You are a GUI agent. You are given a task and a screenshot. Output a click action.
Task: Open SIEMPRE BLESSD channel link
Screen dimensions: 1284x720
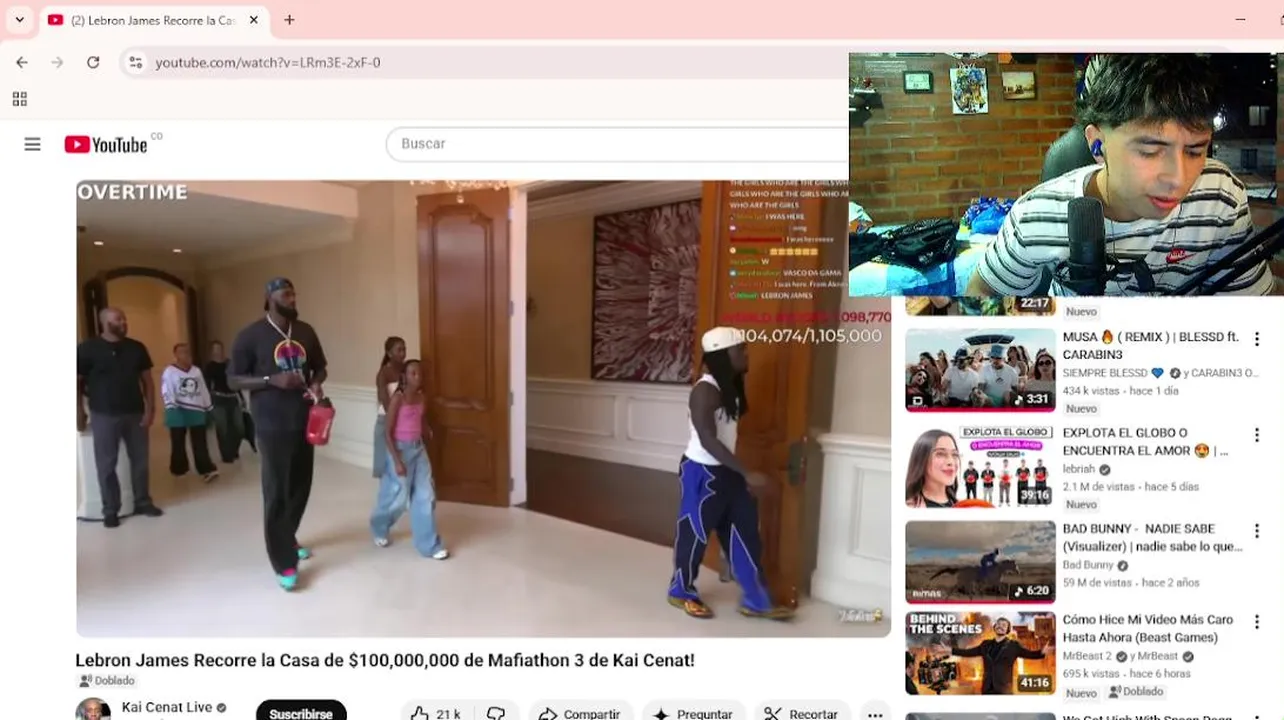point(1114,373)
